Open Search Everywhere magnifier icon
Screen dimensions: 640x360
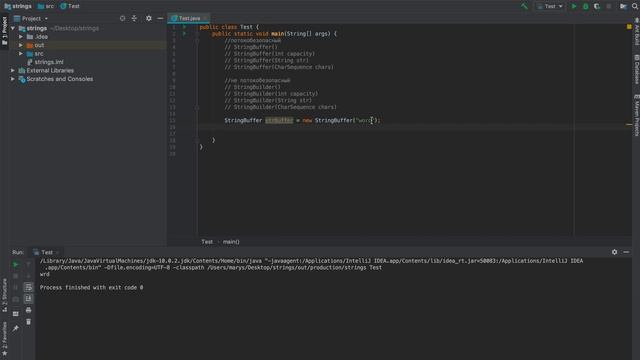point(635,6)
